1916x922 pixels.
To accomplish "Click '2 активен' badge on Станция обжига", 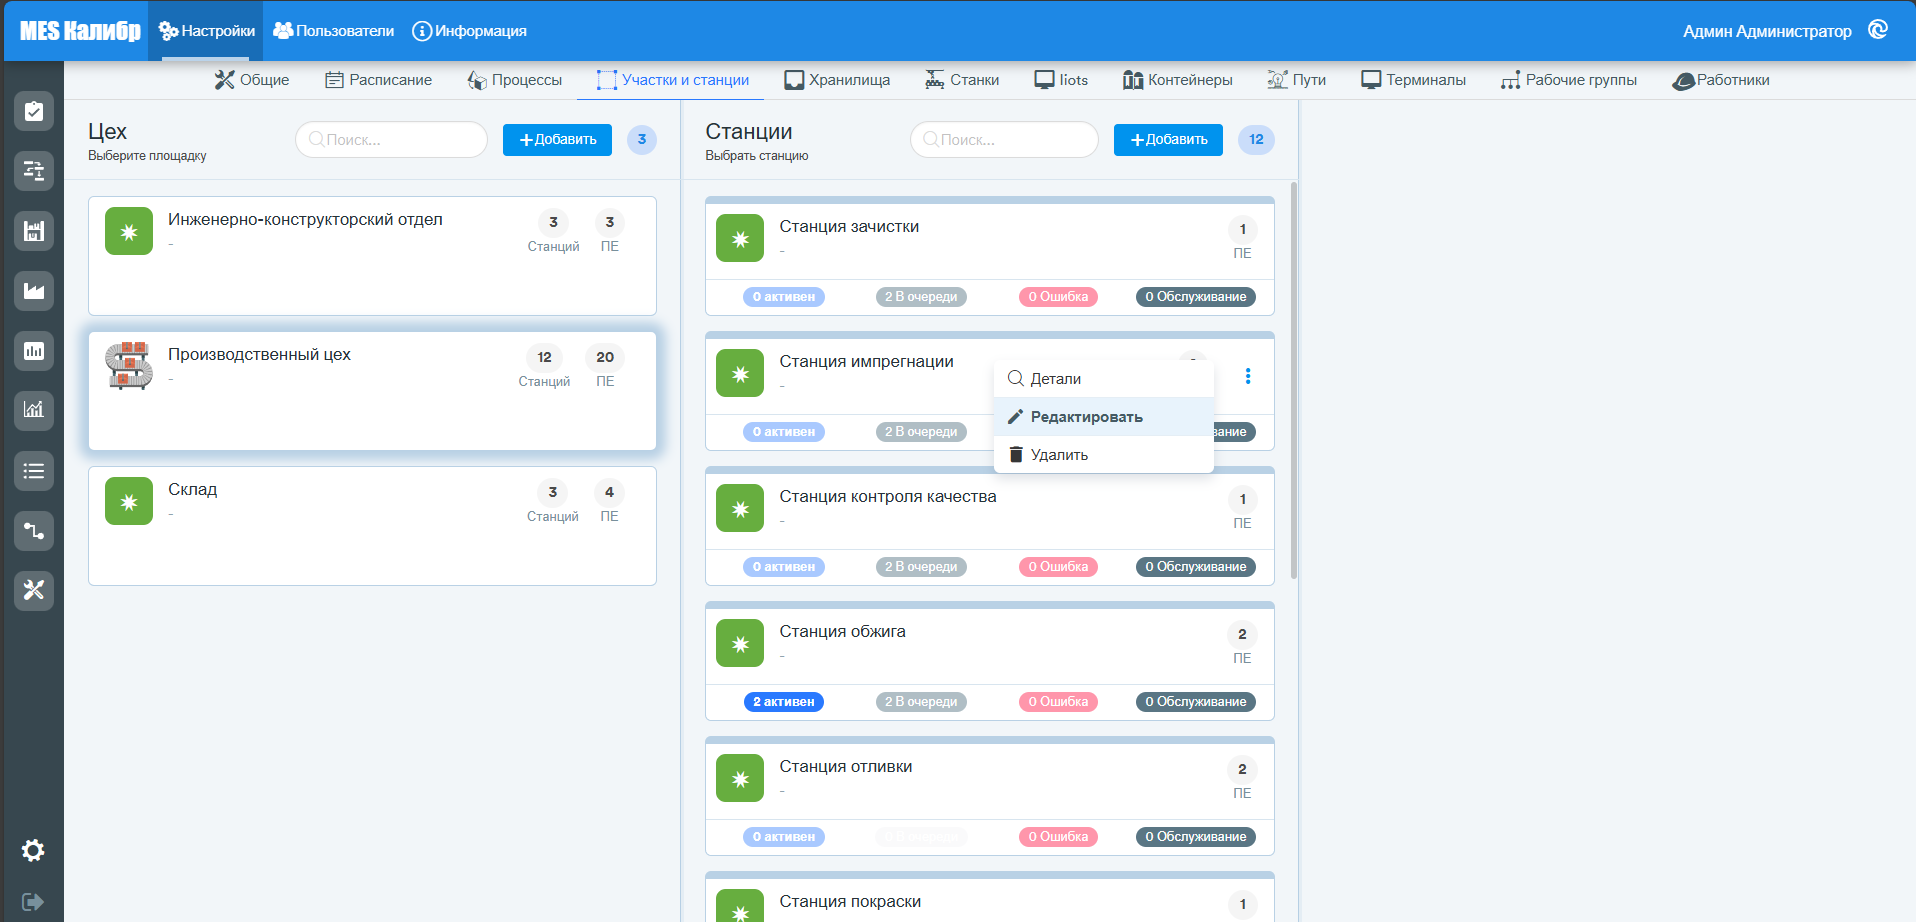I will coord(784,702).
